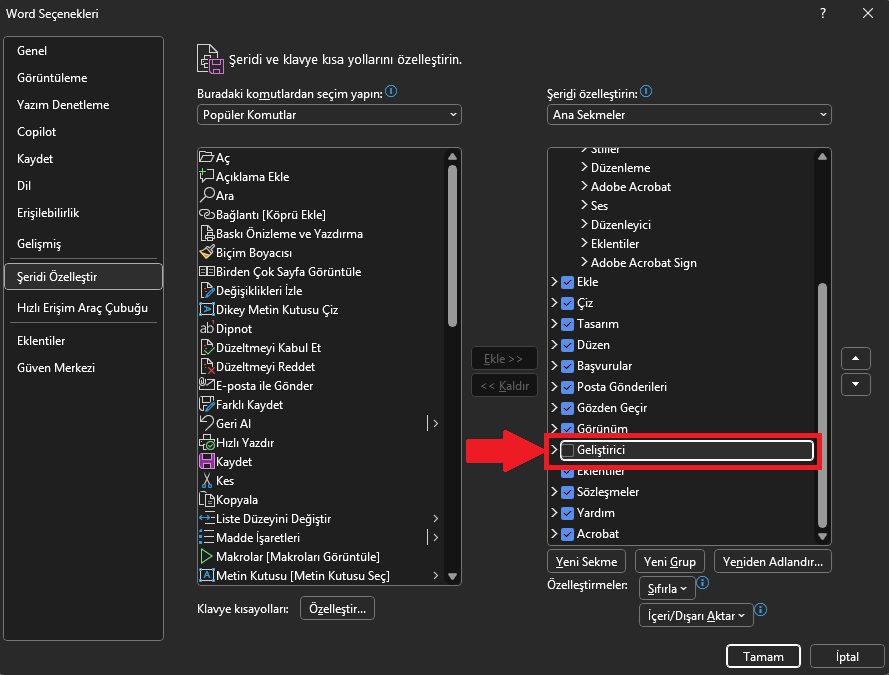
Task: Click the right tab list scrollbar
Action: click(823, 400)
